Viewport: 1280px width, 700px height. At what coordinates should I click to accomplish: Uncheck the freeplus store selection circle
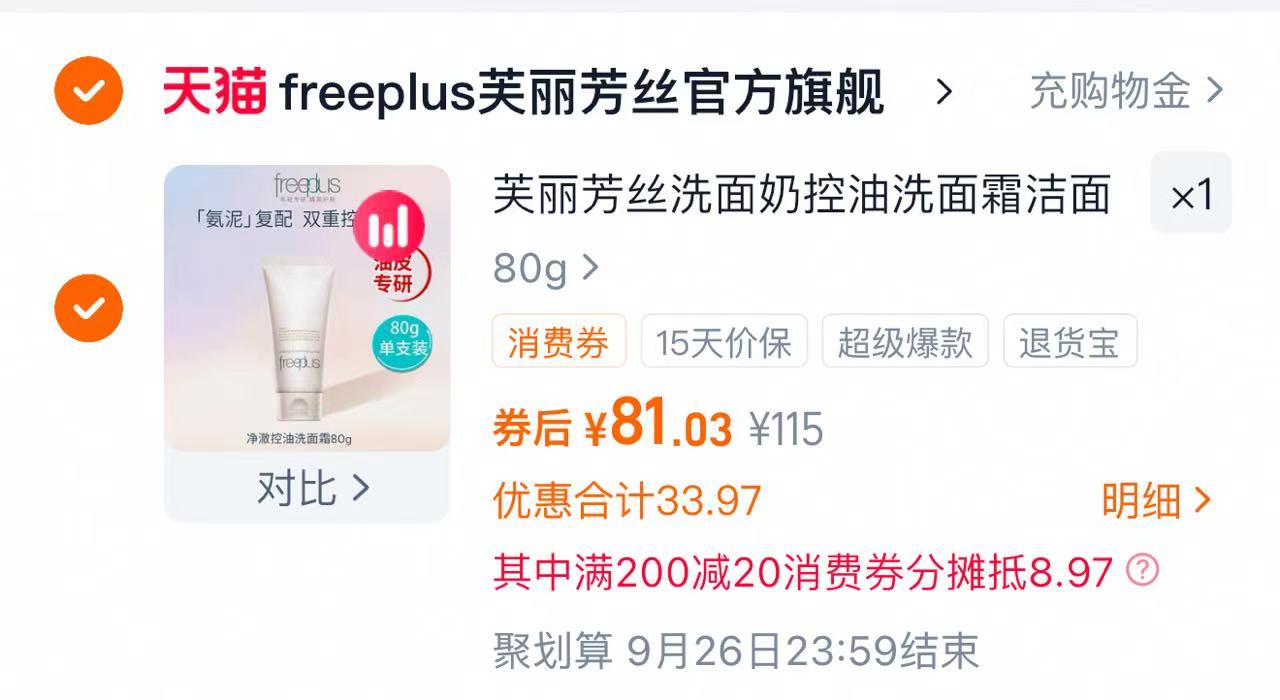89,92
